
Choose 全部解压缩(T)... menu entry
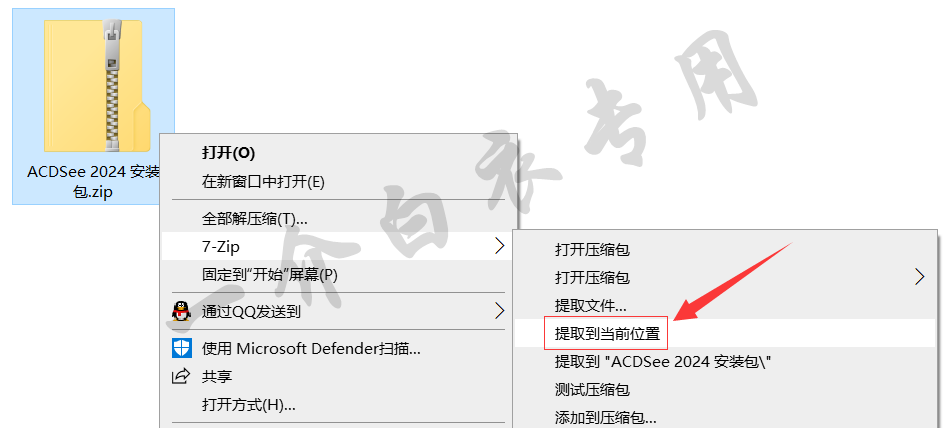pyautogui.click(x=254, y=218)
